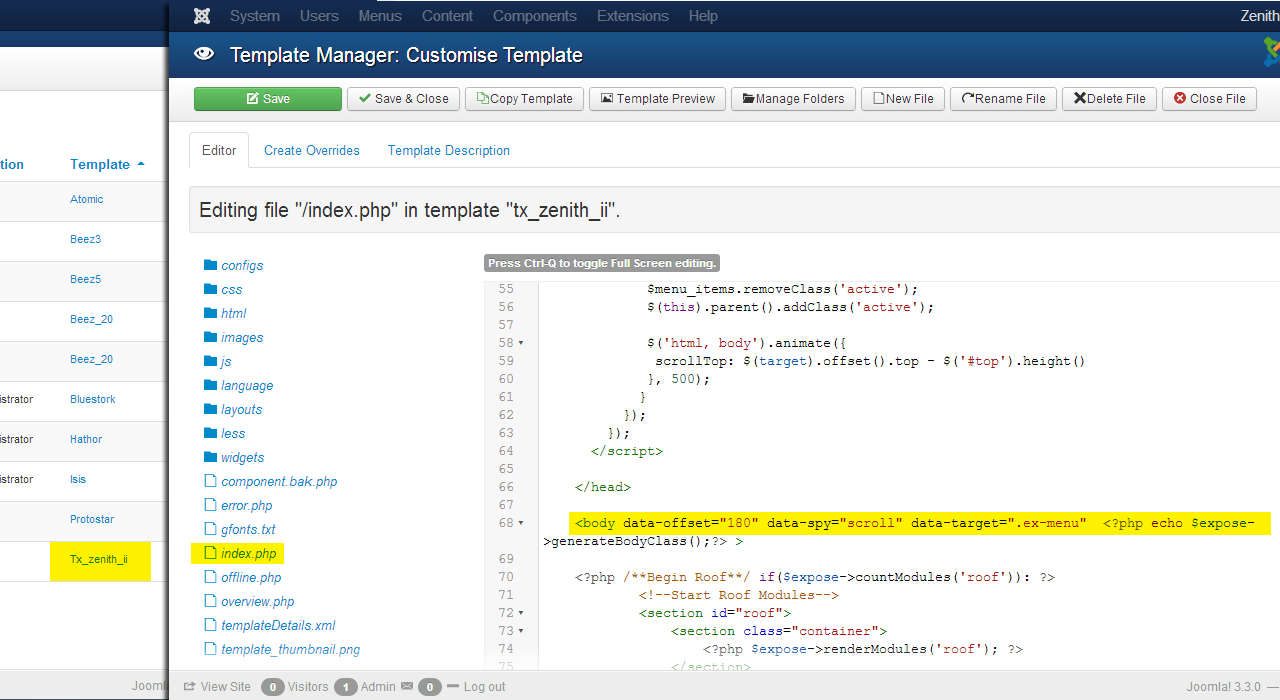Open the templateDetails.xml file icon

point(209,625)
